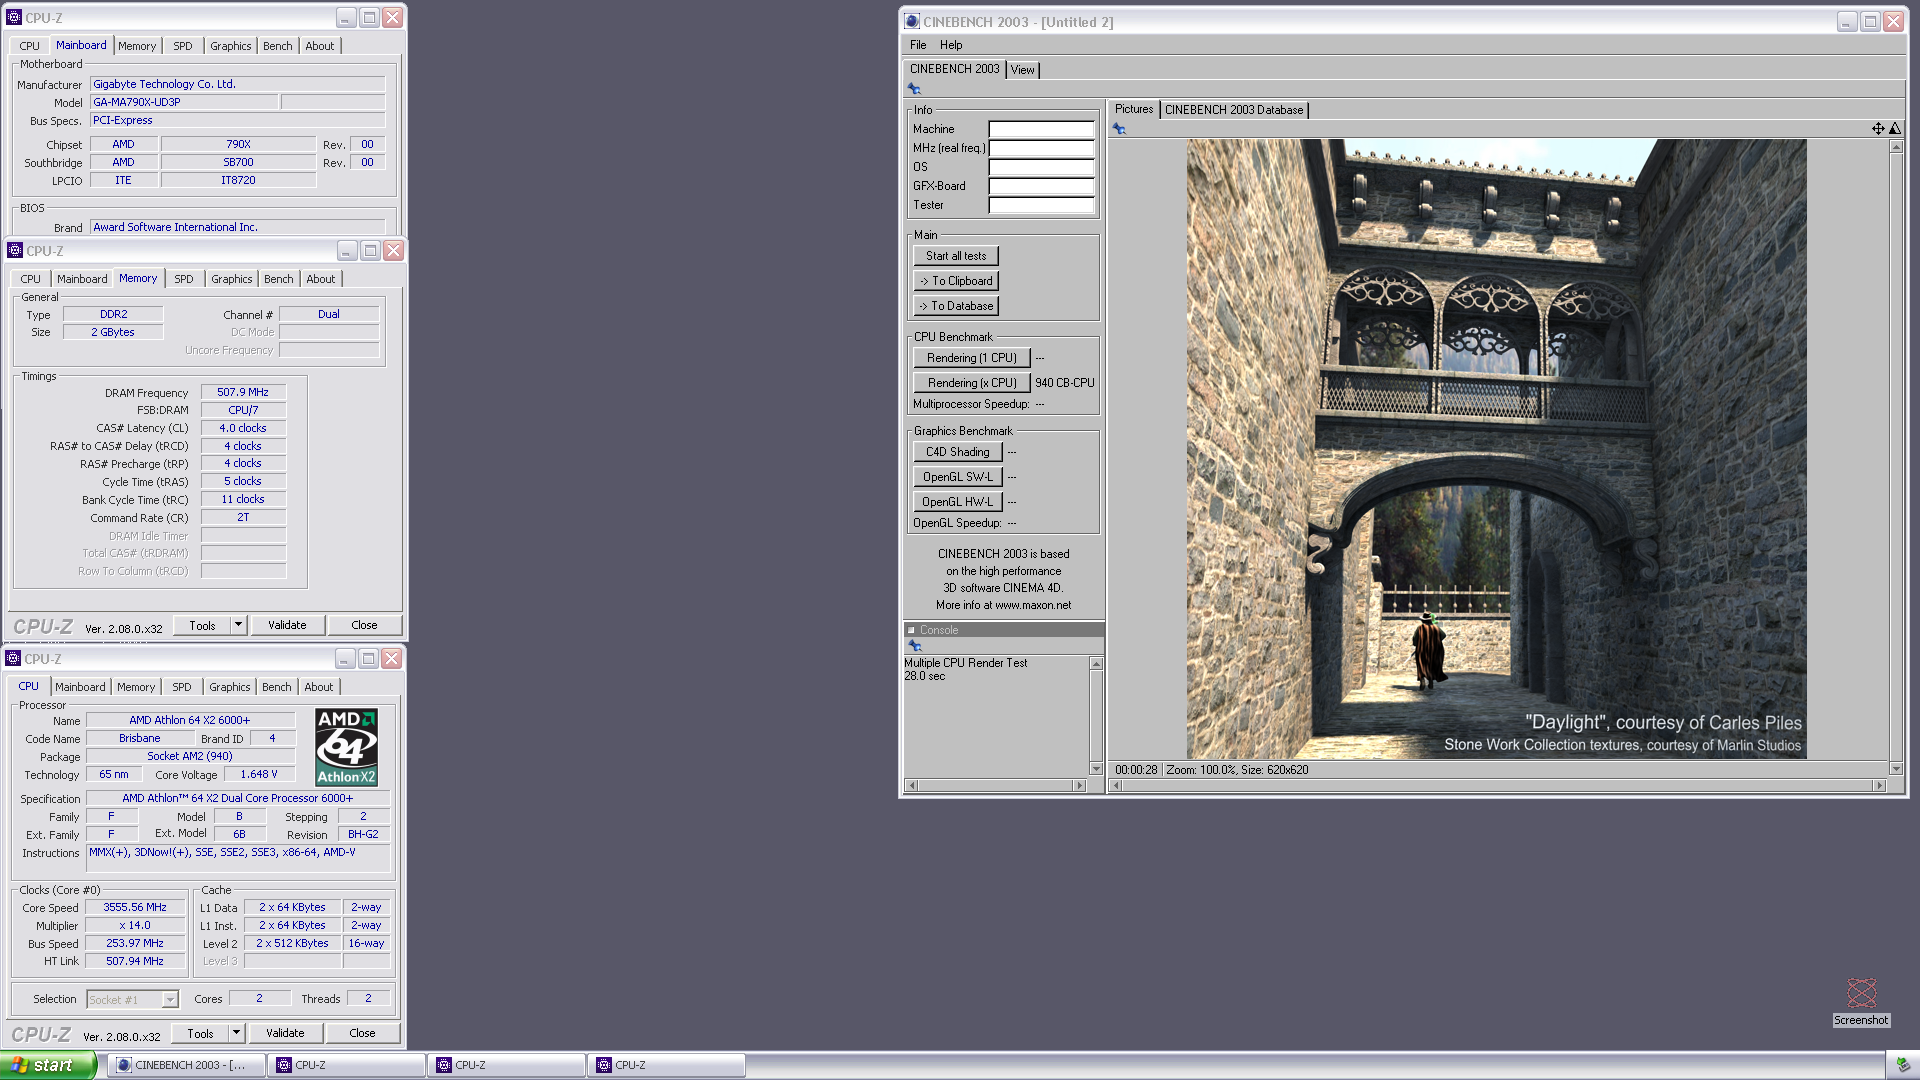This screenshot has width=1920, height=1080.
Task: Click Start all tests in CINEBENCH
Action: coord(956,256)
